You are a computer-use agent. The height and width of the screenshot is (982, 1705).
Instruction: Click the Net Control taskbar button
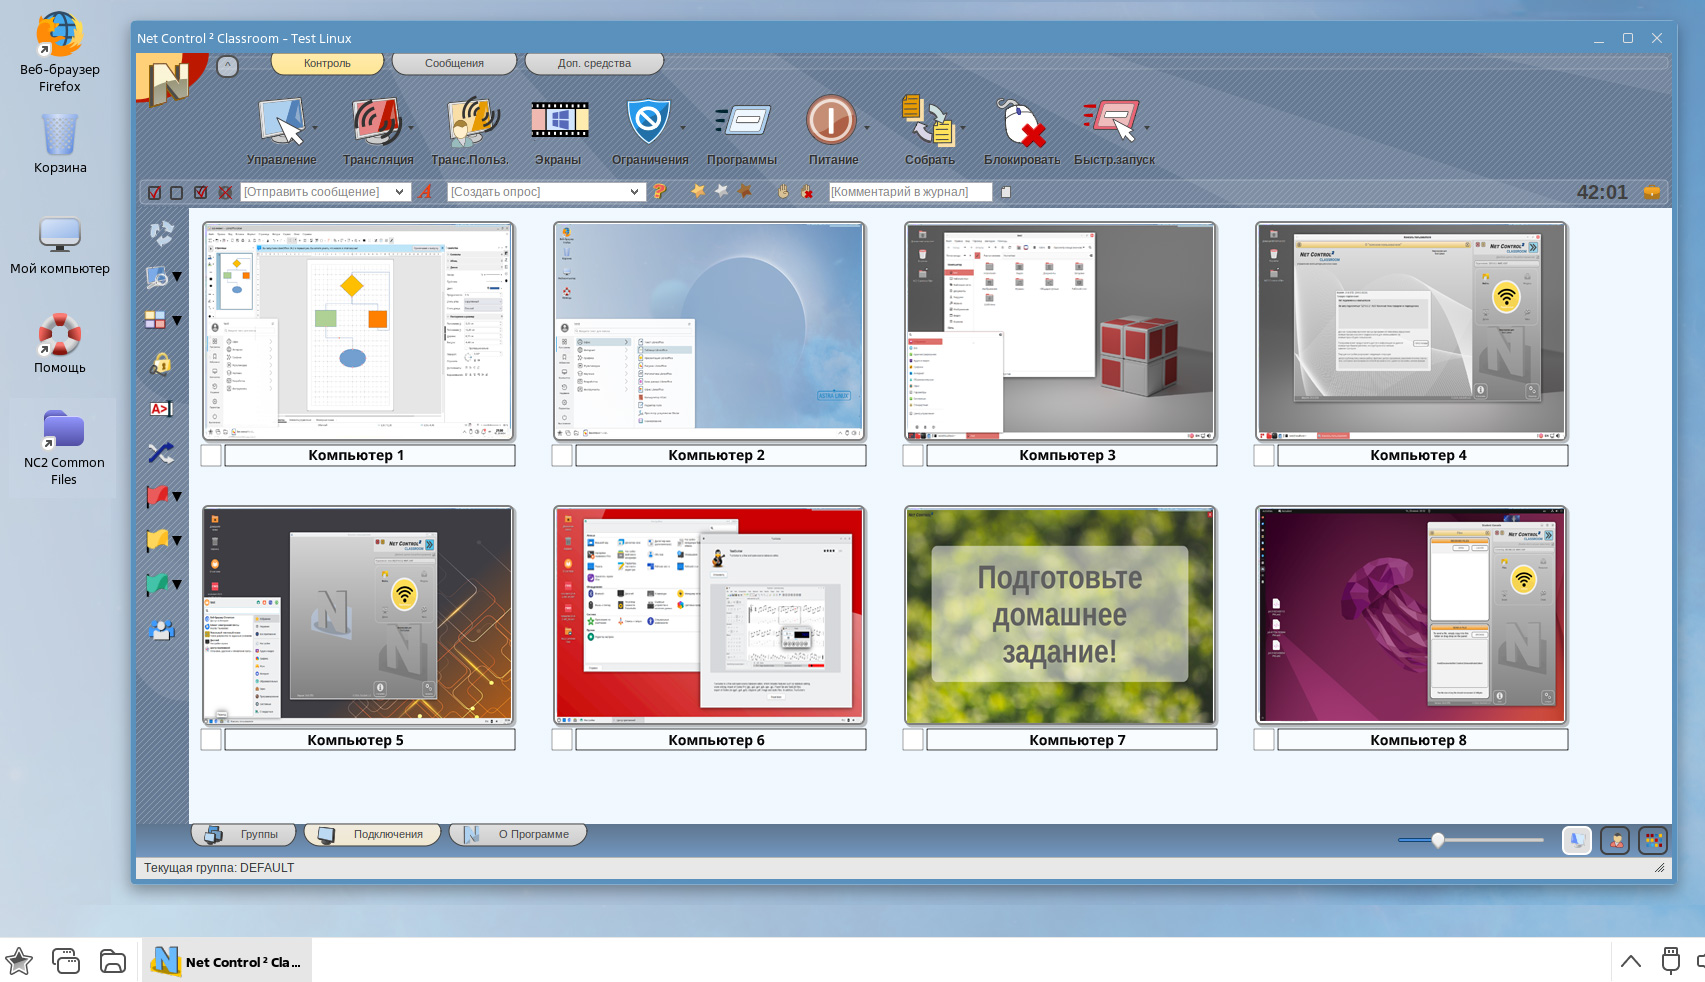click(x=227, y=962)
